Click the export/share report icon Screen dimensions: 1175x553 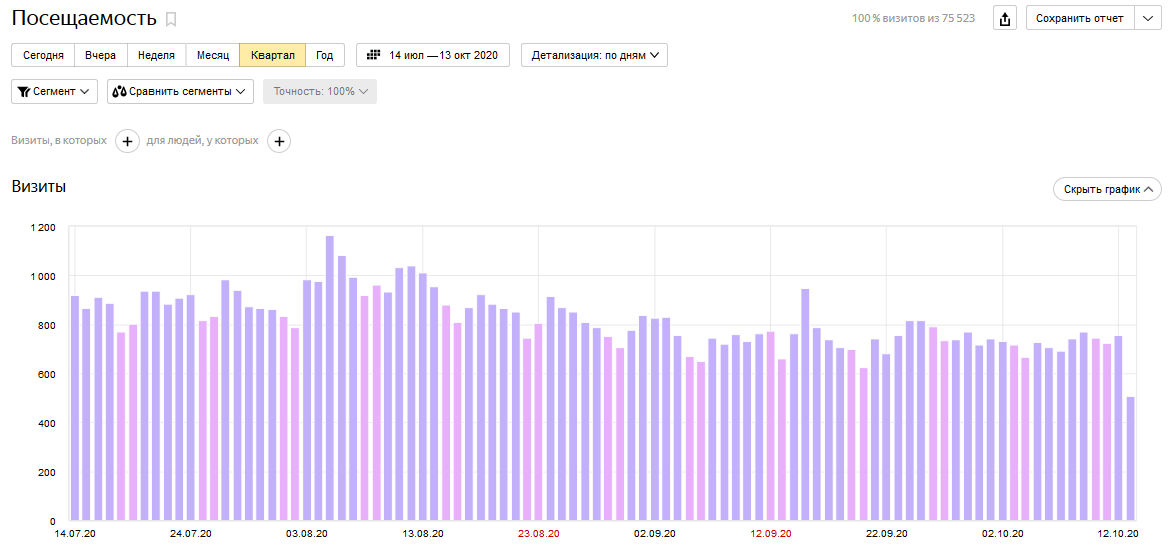click(x=1005, y=18)
